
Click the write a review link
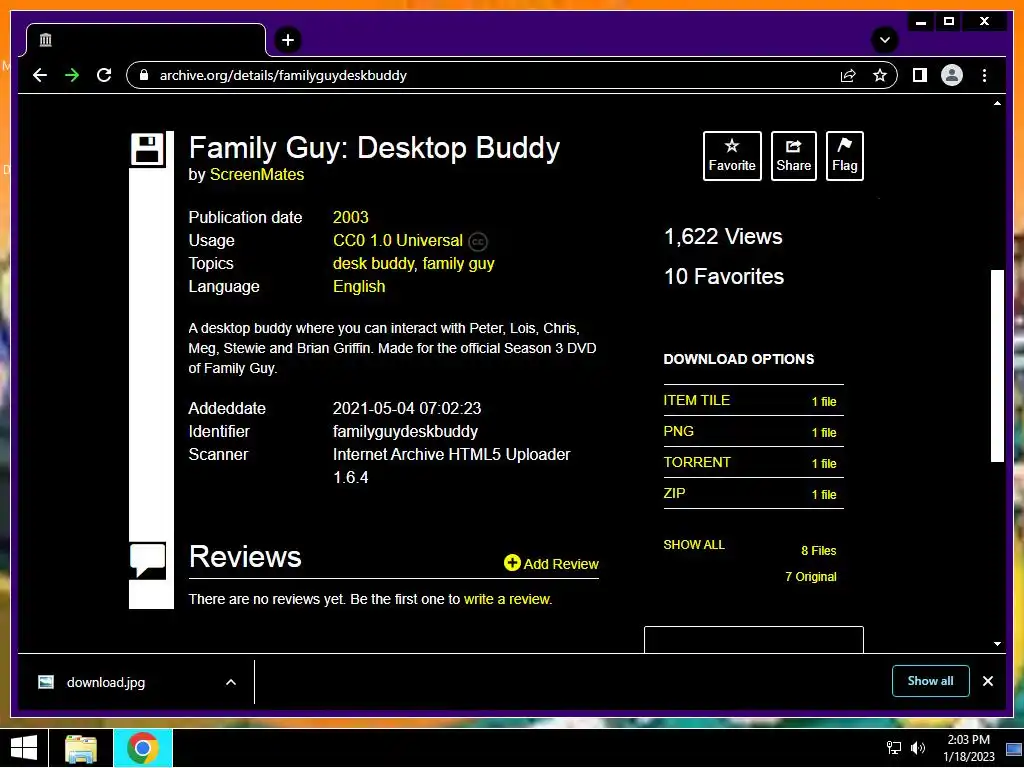point(507,599)
